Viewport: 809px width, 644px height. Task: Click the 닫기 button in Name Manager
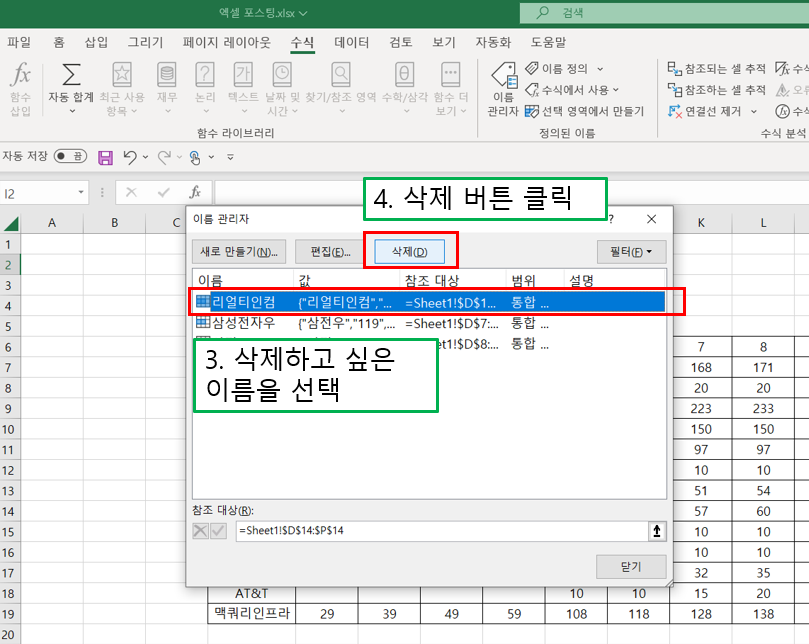tap(631, 567)
